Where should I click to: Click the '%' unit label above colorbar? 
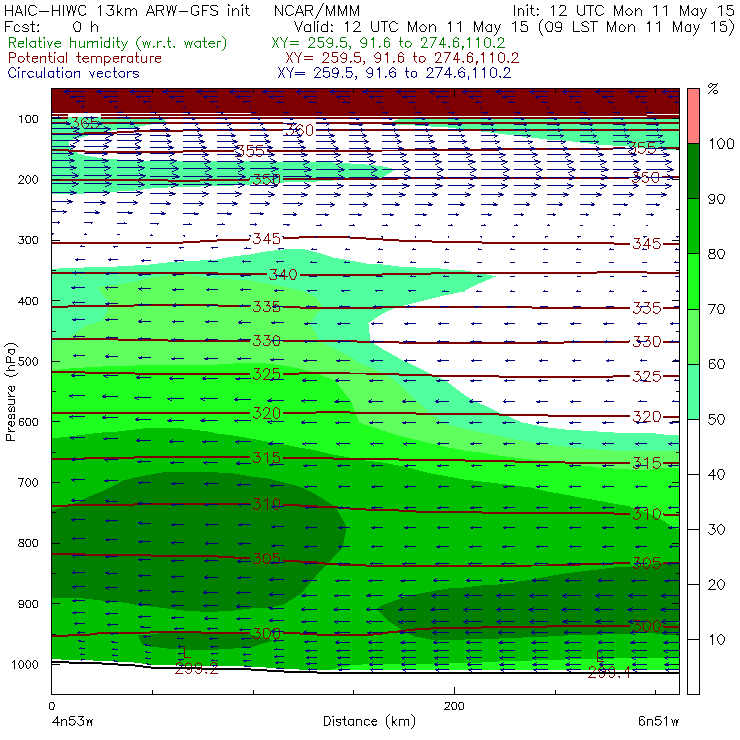click(x=713, y=89)
